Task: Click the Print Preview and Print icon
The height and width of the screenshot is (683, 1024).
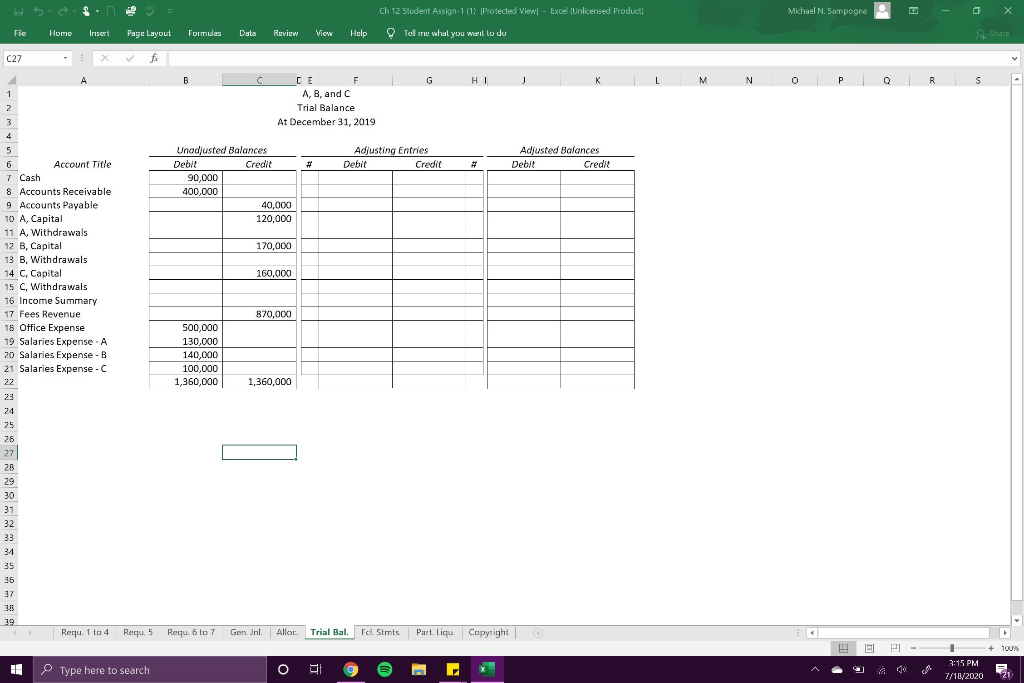Action: (x=131, y=11)
